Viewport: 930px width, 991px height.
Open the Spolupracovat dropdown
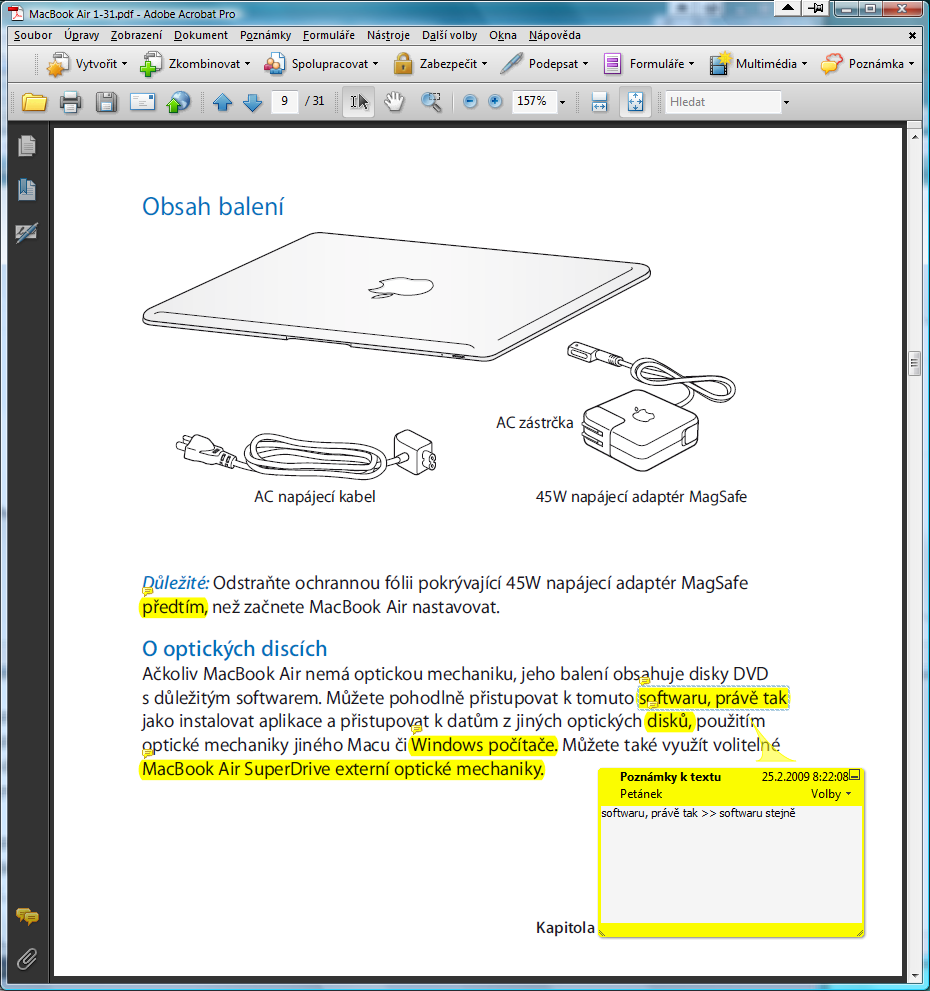point(321,64)
